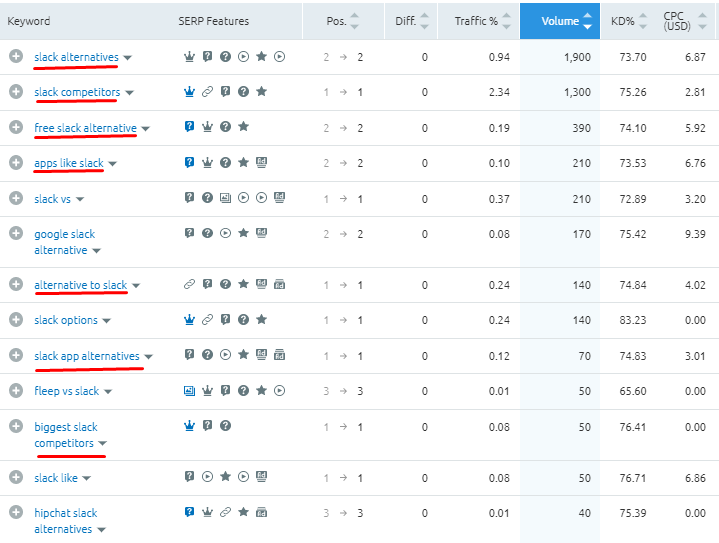Click the image pack icon in slack vs row

click(225, 198)
